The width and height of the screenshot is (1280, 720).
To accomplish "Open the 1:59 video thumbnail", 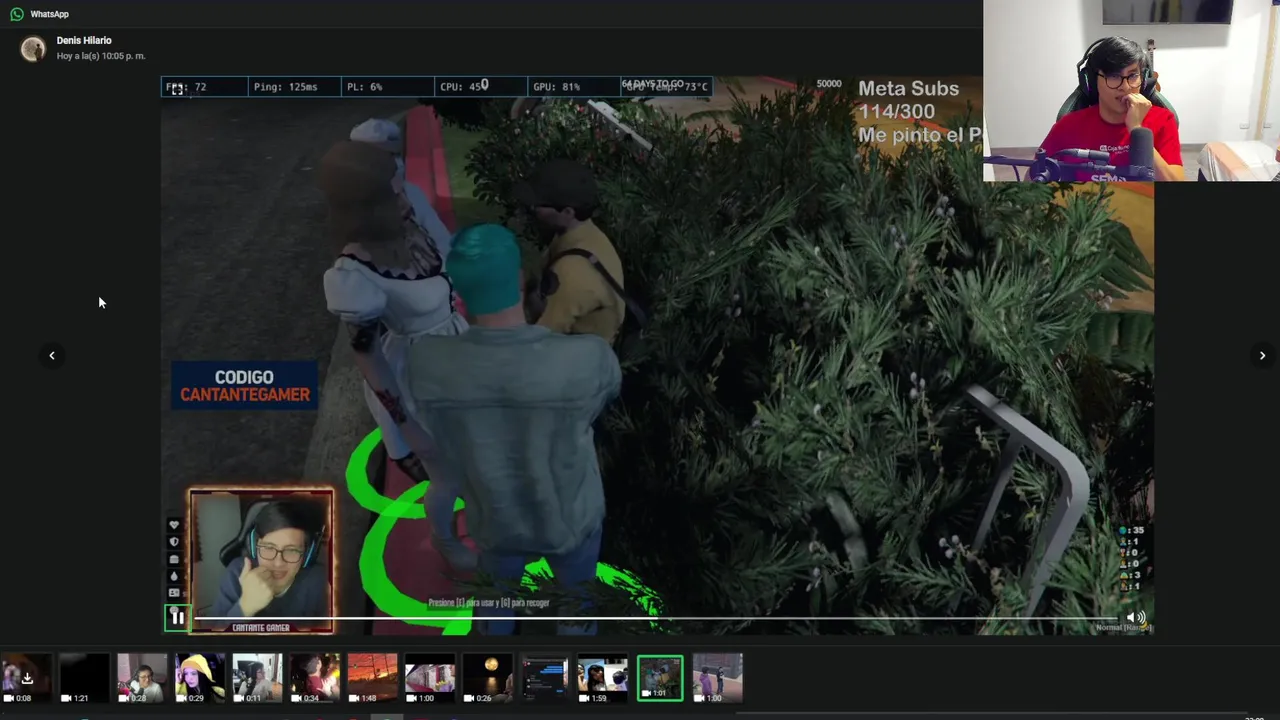I will tap(602, 678).
